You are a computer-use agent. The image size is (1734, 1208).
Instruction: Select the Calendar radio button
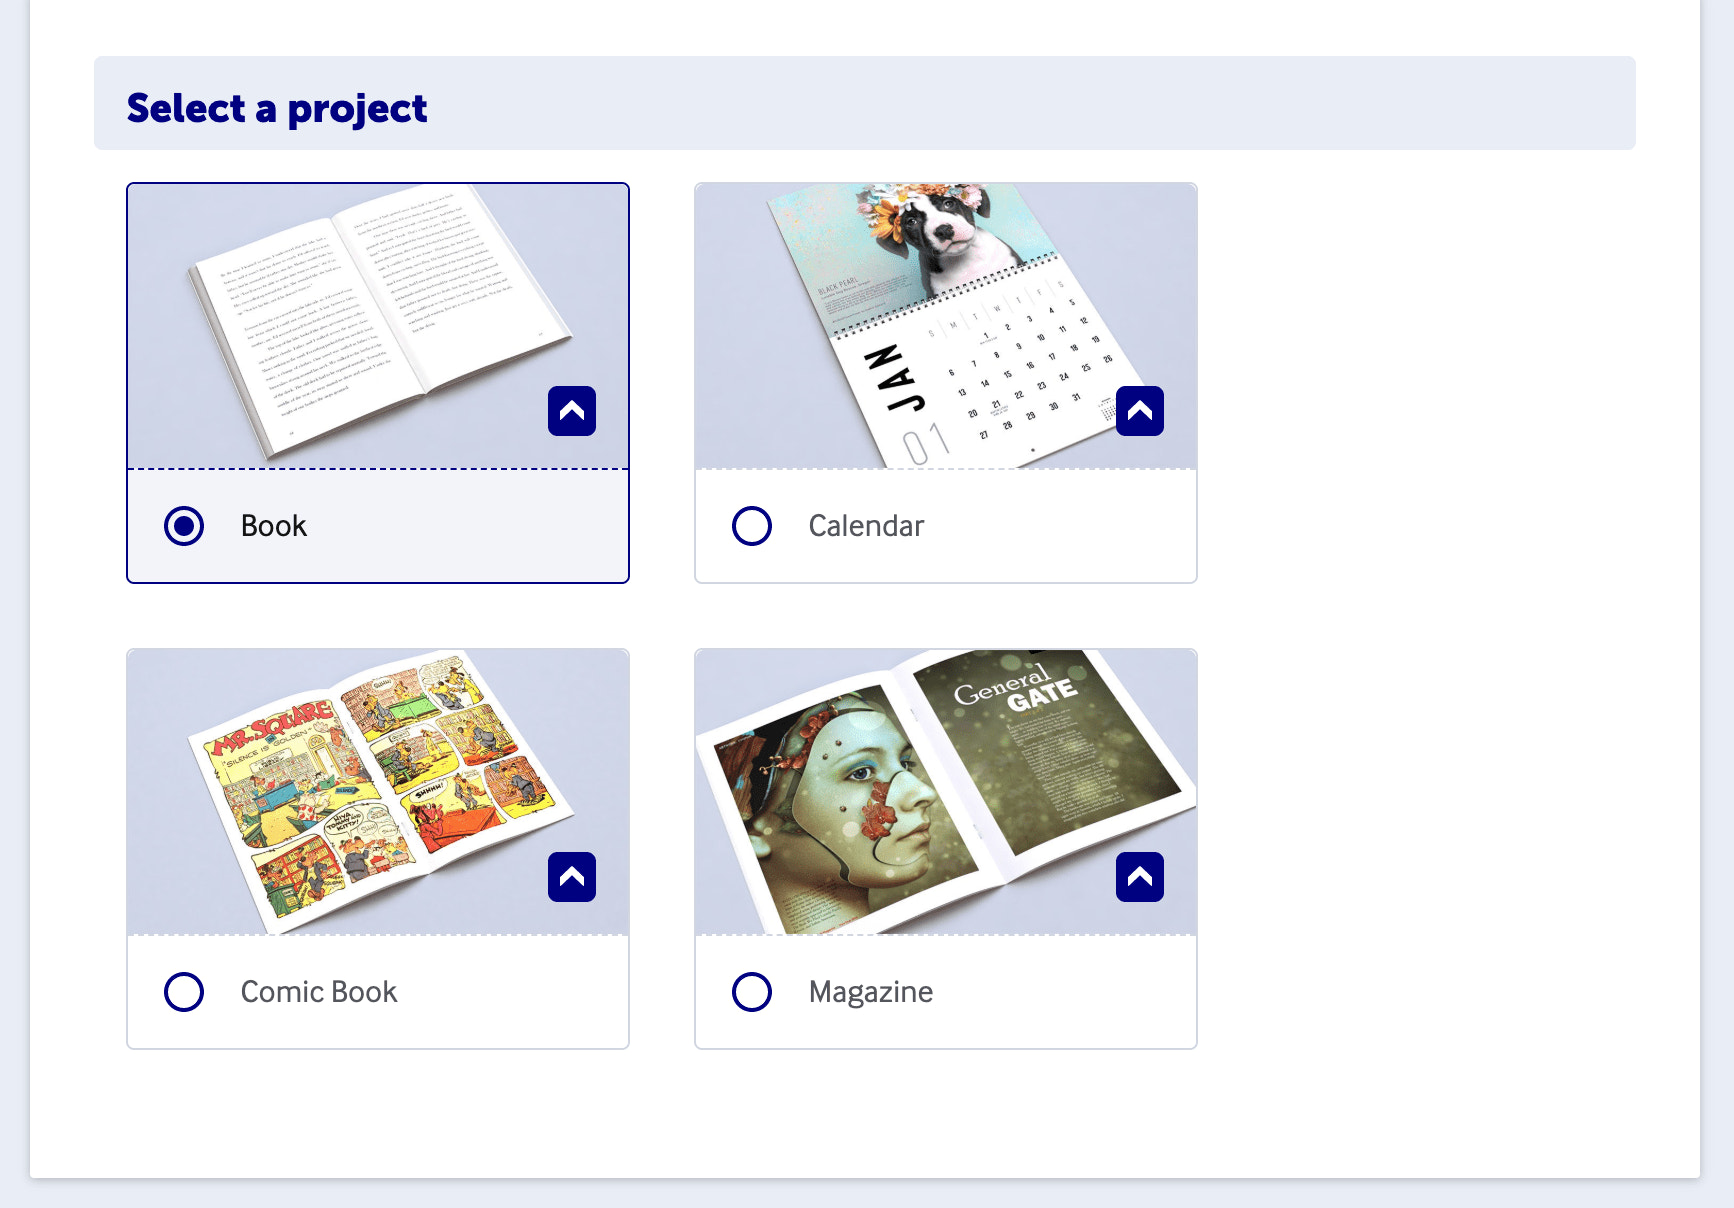tap(751, 525)
